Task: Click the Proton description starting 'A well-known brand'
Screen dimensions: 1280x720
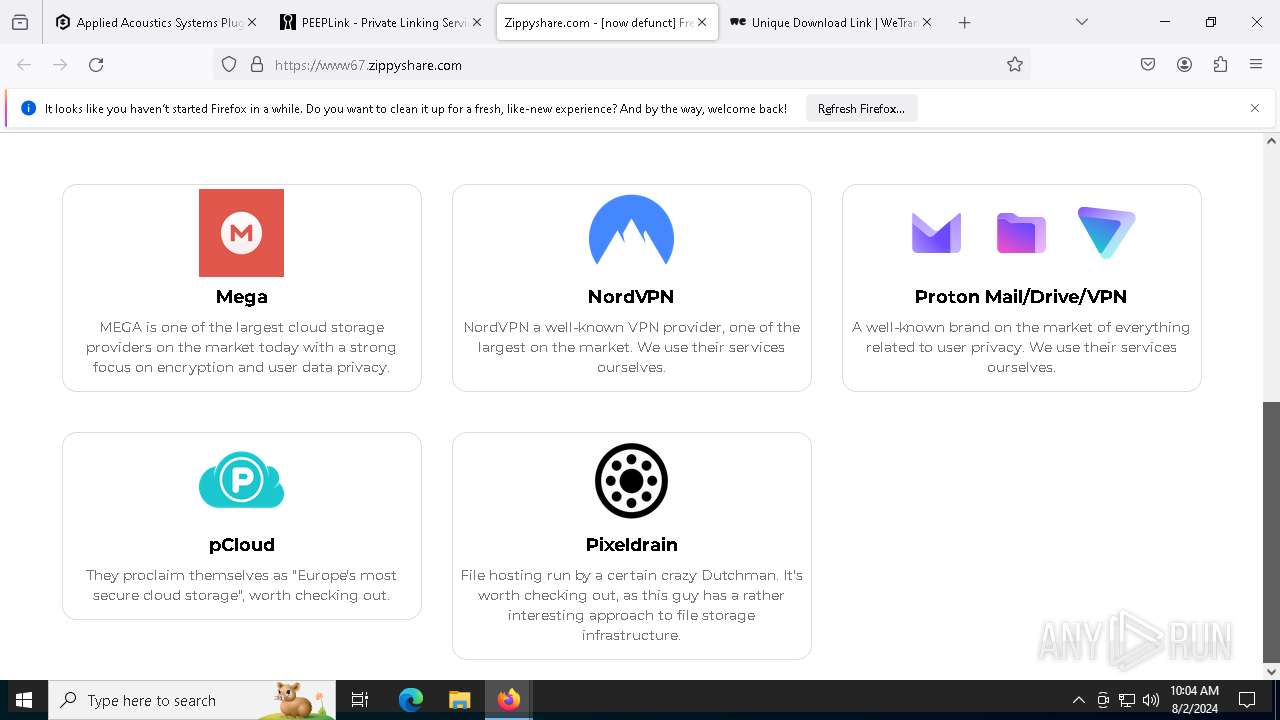Action: click(x=1021, y=347)
